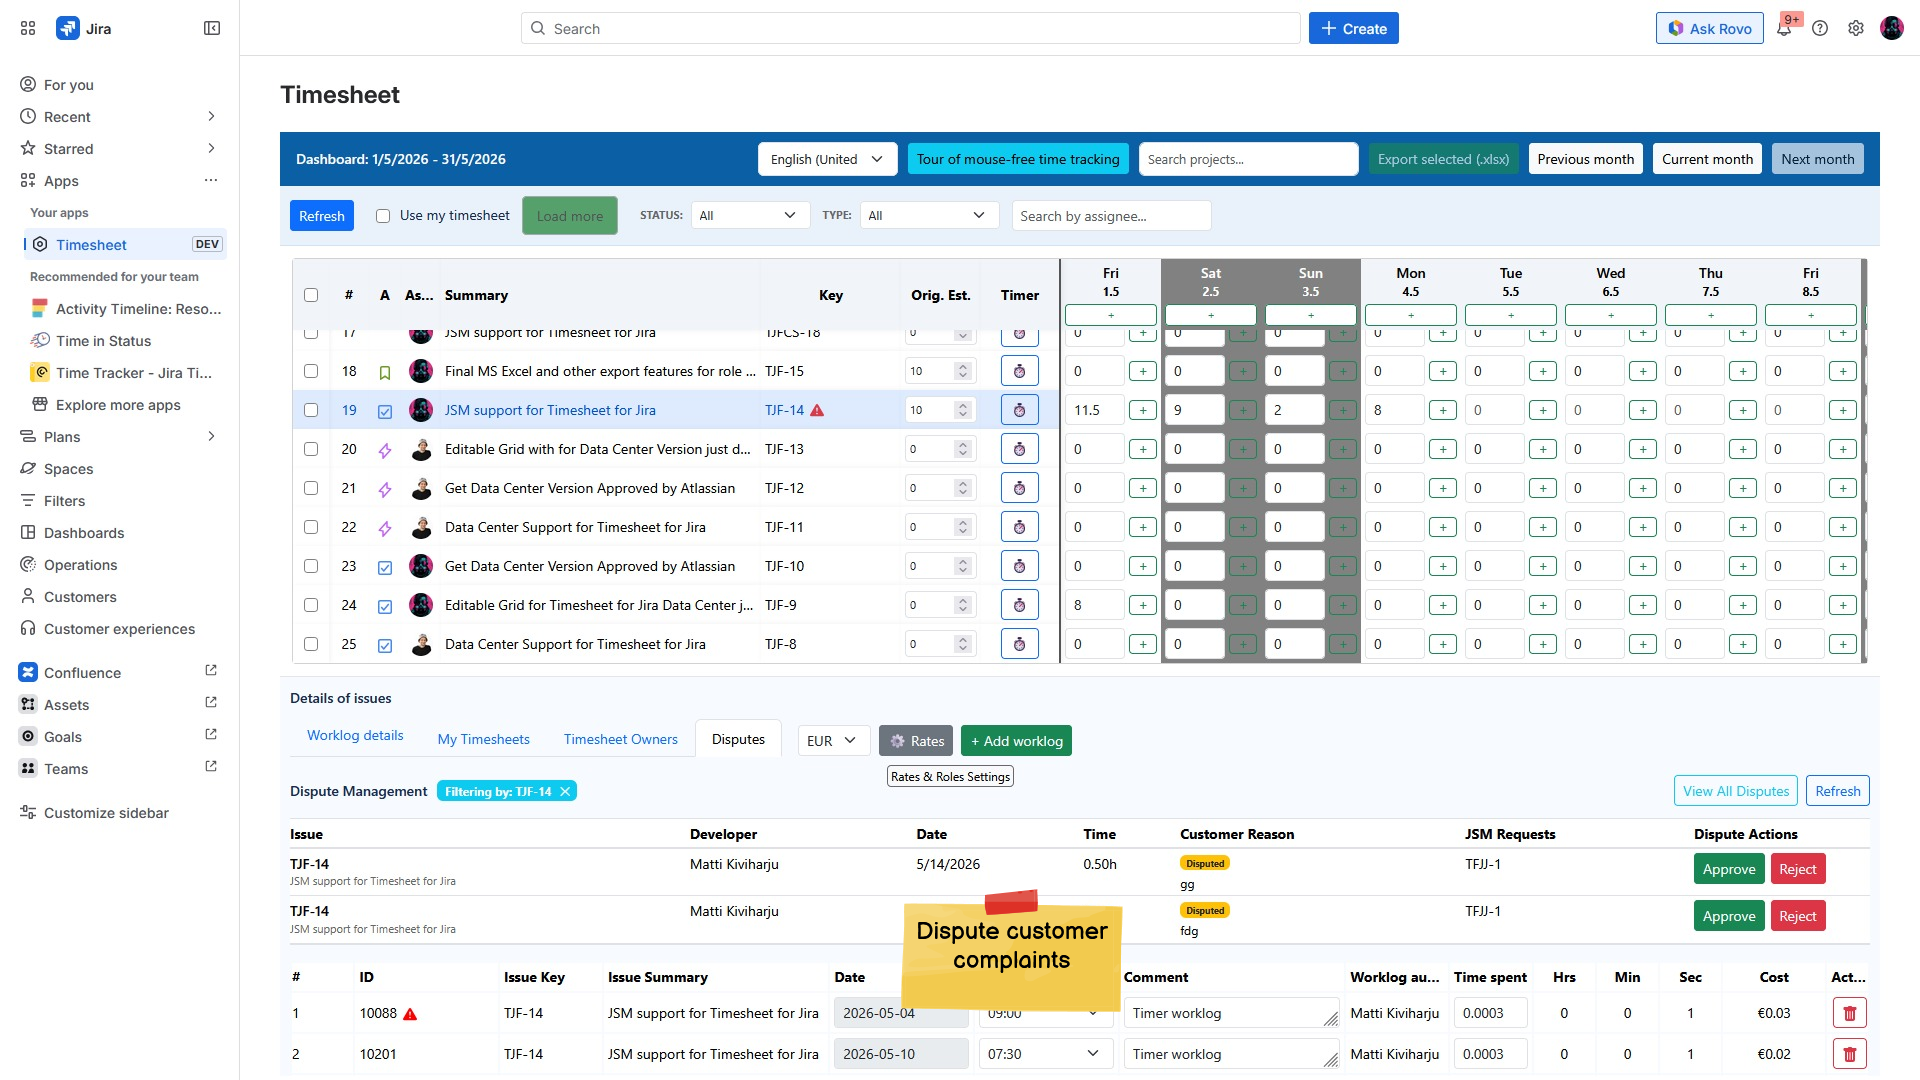Screen dimensions: 1920x1080
Task: Open the notifications bell
Action: click(1784, 28)
